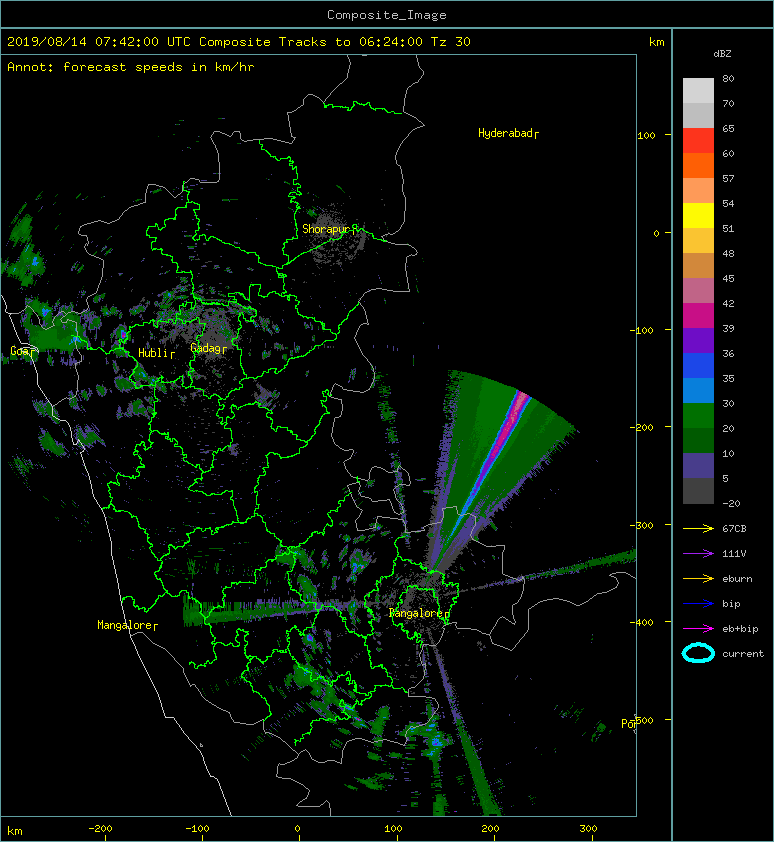The image size is (774, 842).
Task: Select the dark gray swatch between 5 and -20
Action: (x=698, y=491)
